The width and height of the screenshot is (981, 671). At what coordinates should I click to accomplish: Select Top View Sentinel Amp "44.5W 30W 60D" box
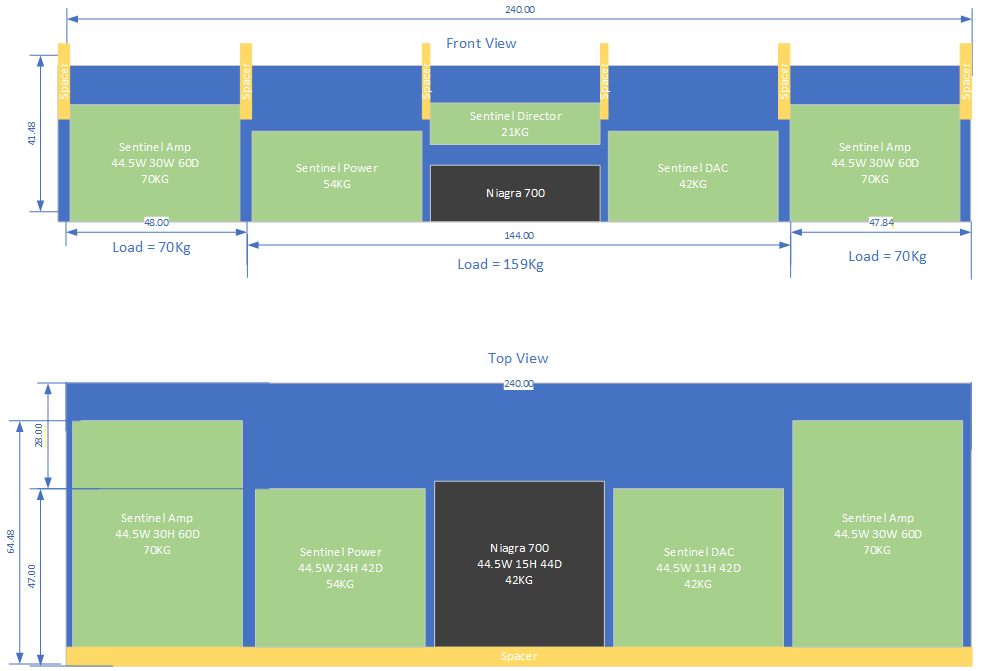[x=877, y=533]
